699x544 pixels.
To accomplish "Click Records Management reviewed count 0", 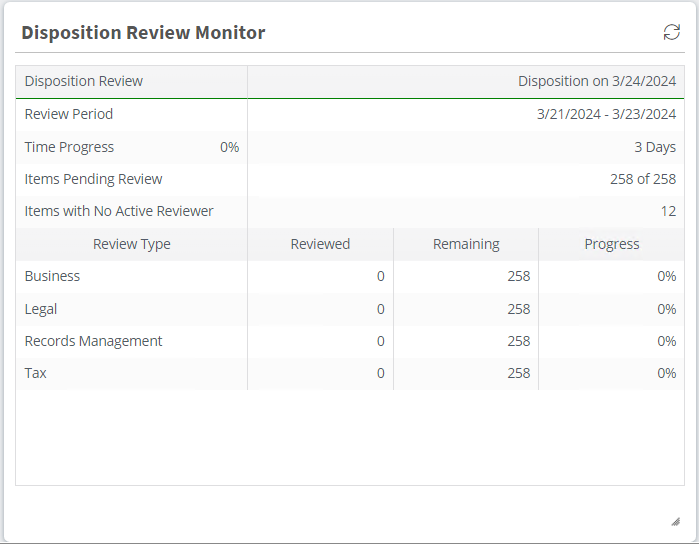I will [380, 341].
